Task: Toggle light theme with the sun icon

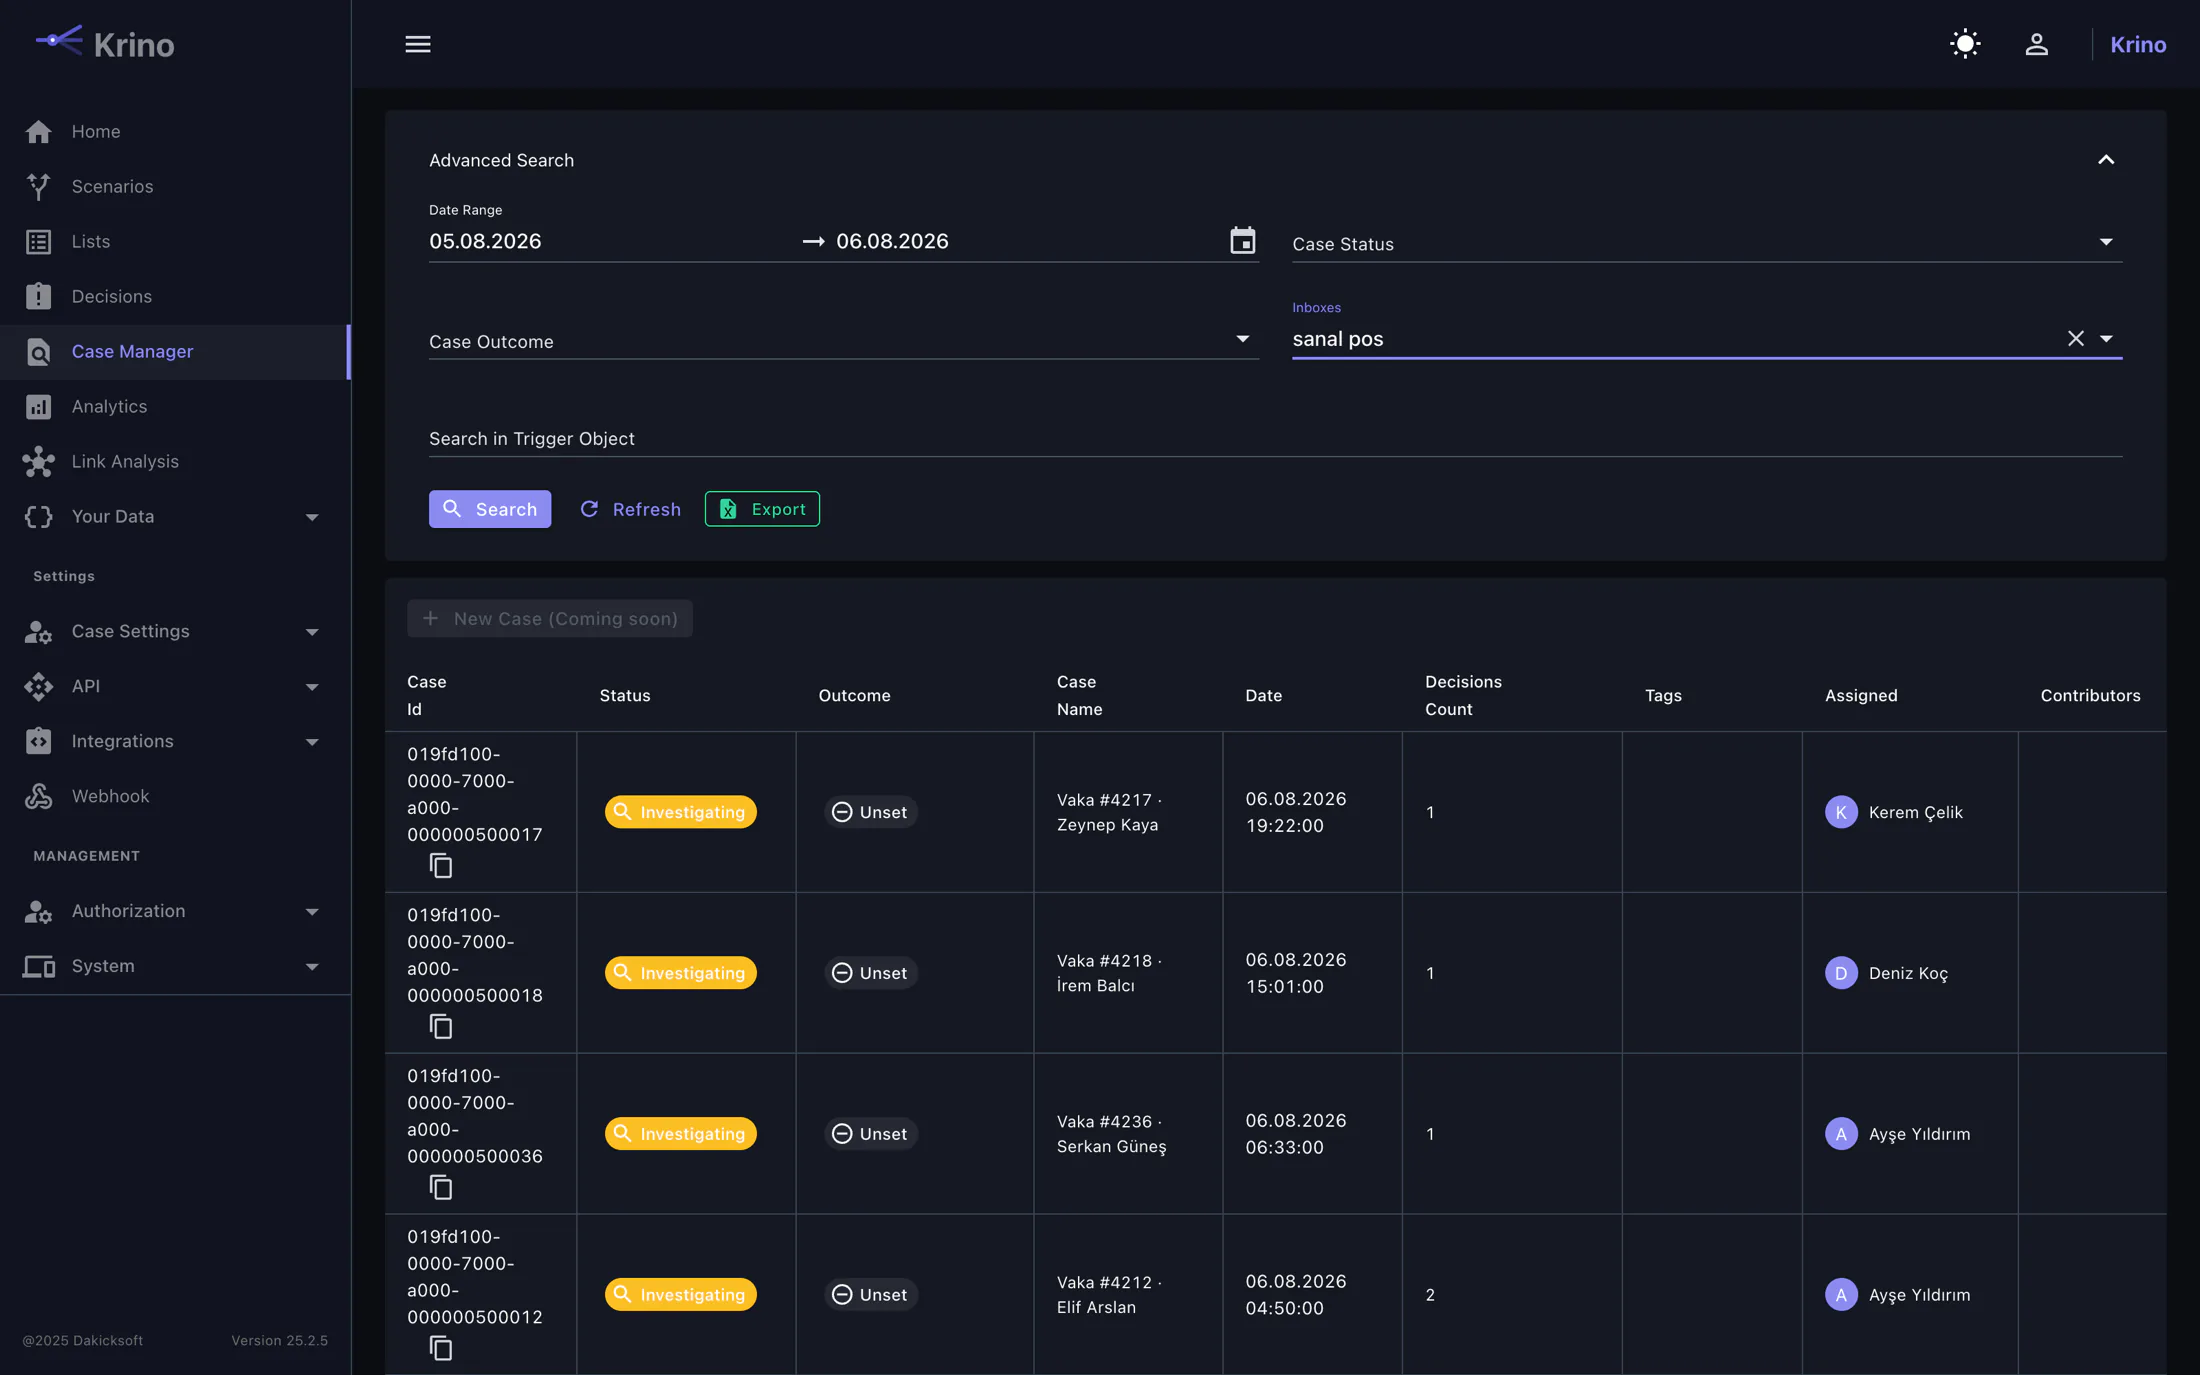Action: [x=1965, y=44]
